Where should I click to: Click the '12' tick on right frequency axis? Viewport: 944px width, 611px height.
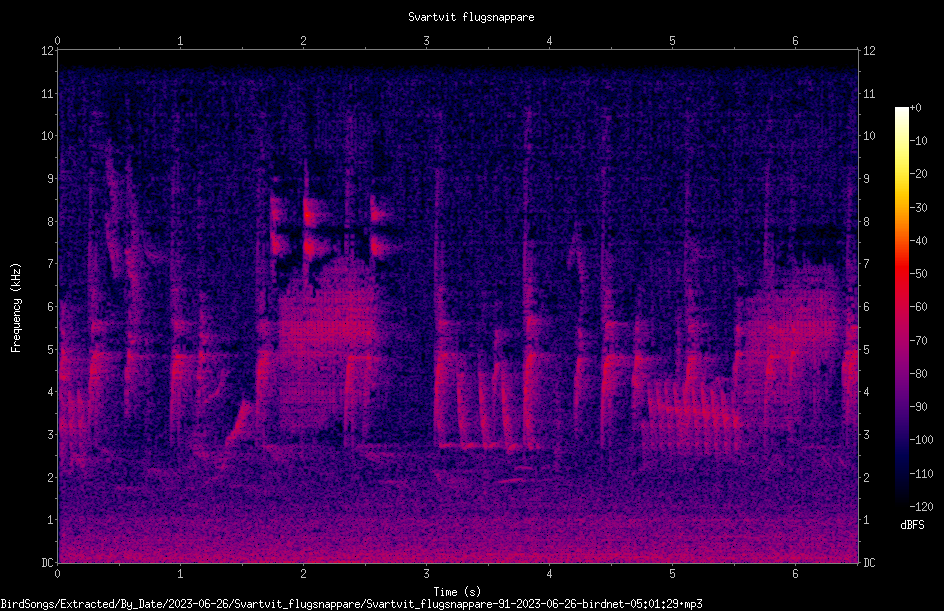[x=869, y=51]
